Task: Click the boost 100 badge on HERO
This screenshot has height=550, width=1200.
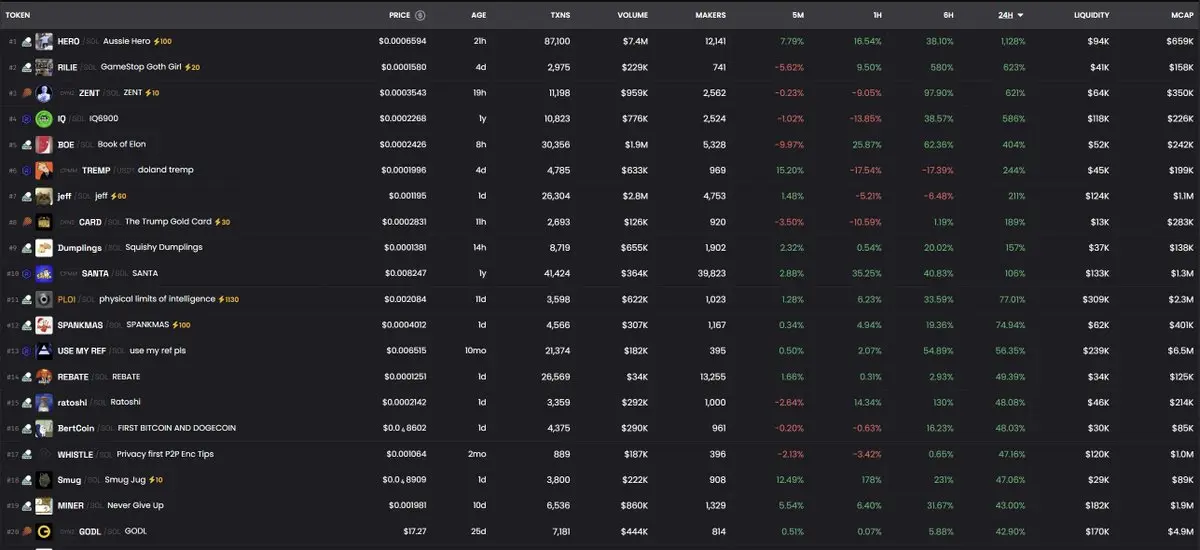Action: [163, 42]
